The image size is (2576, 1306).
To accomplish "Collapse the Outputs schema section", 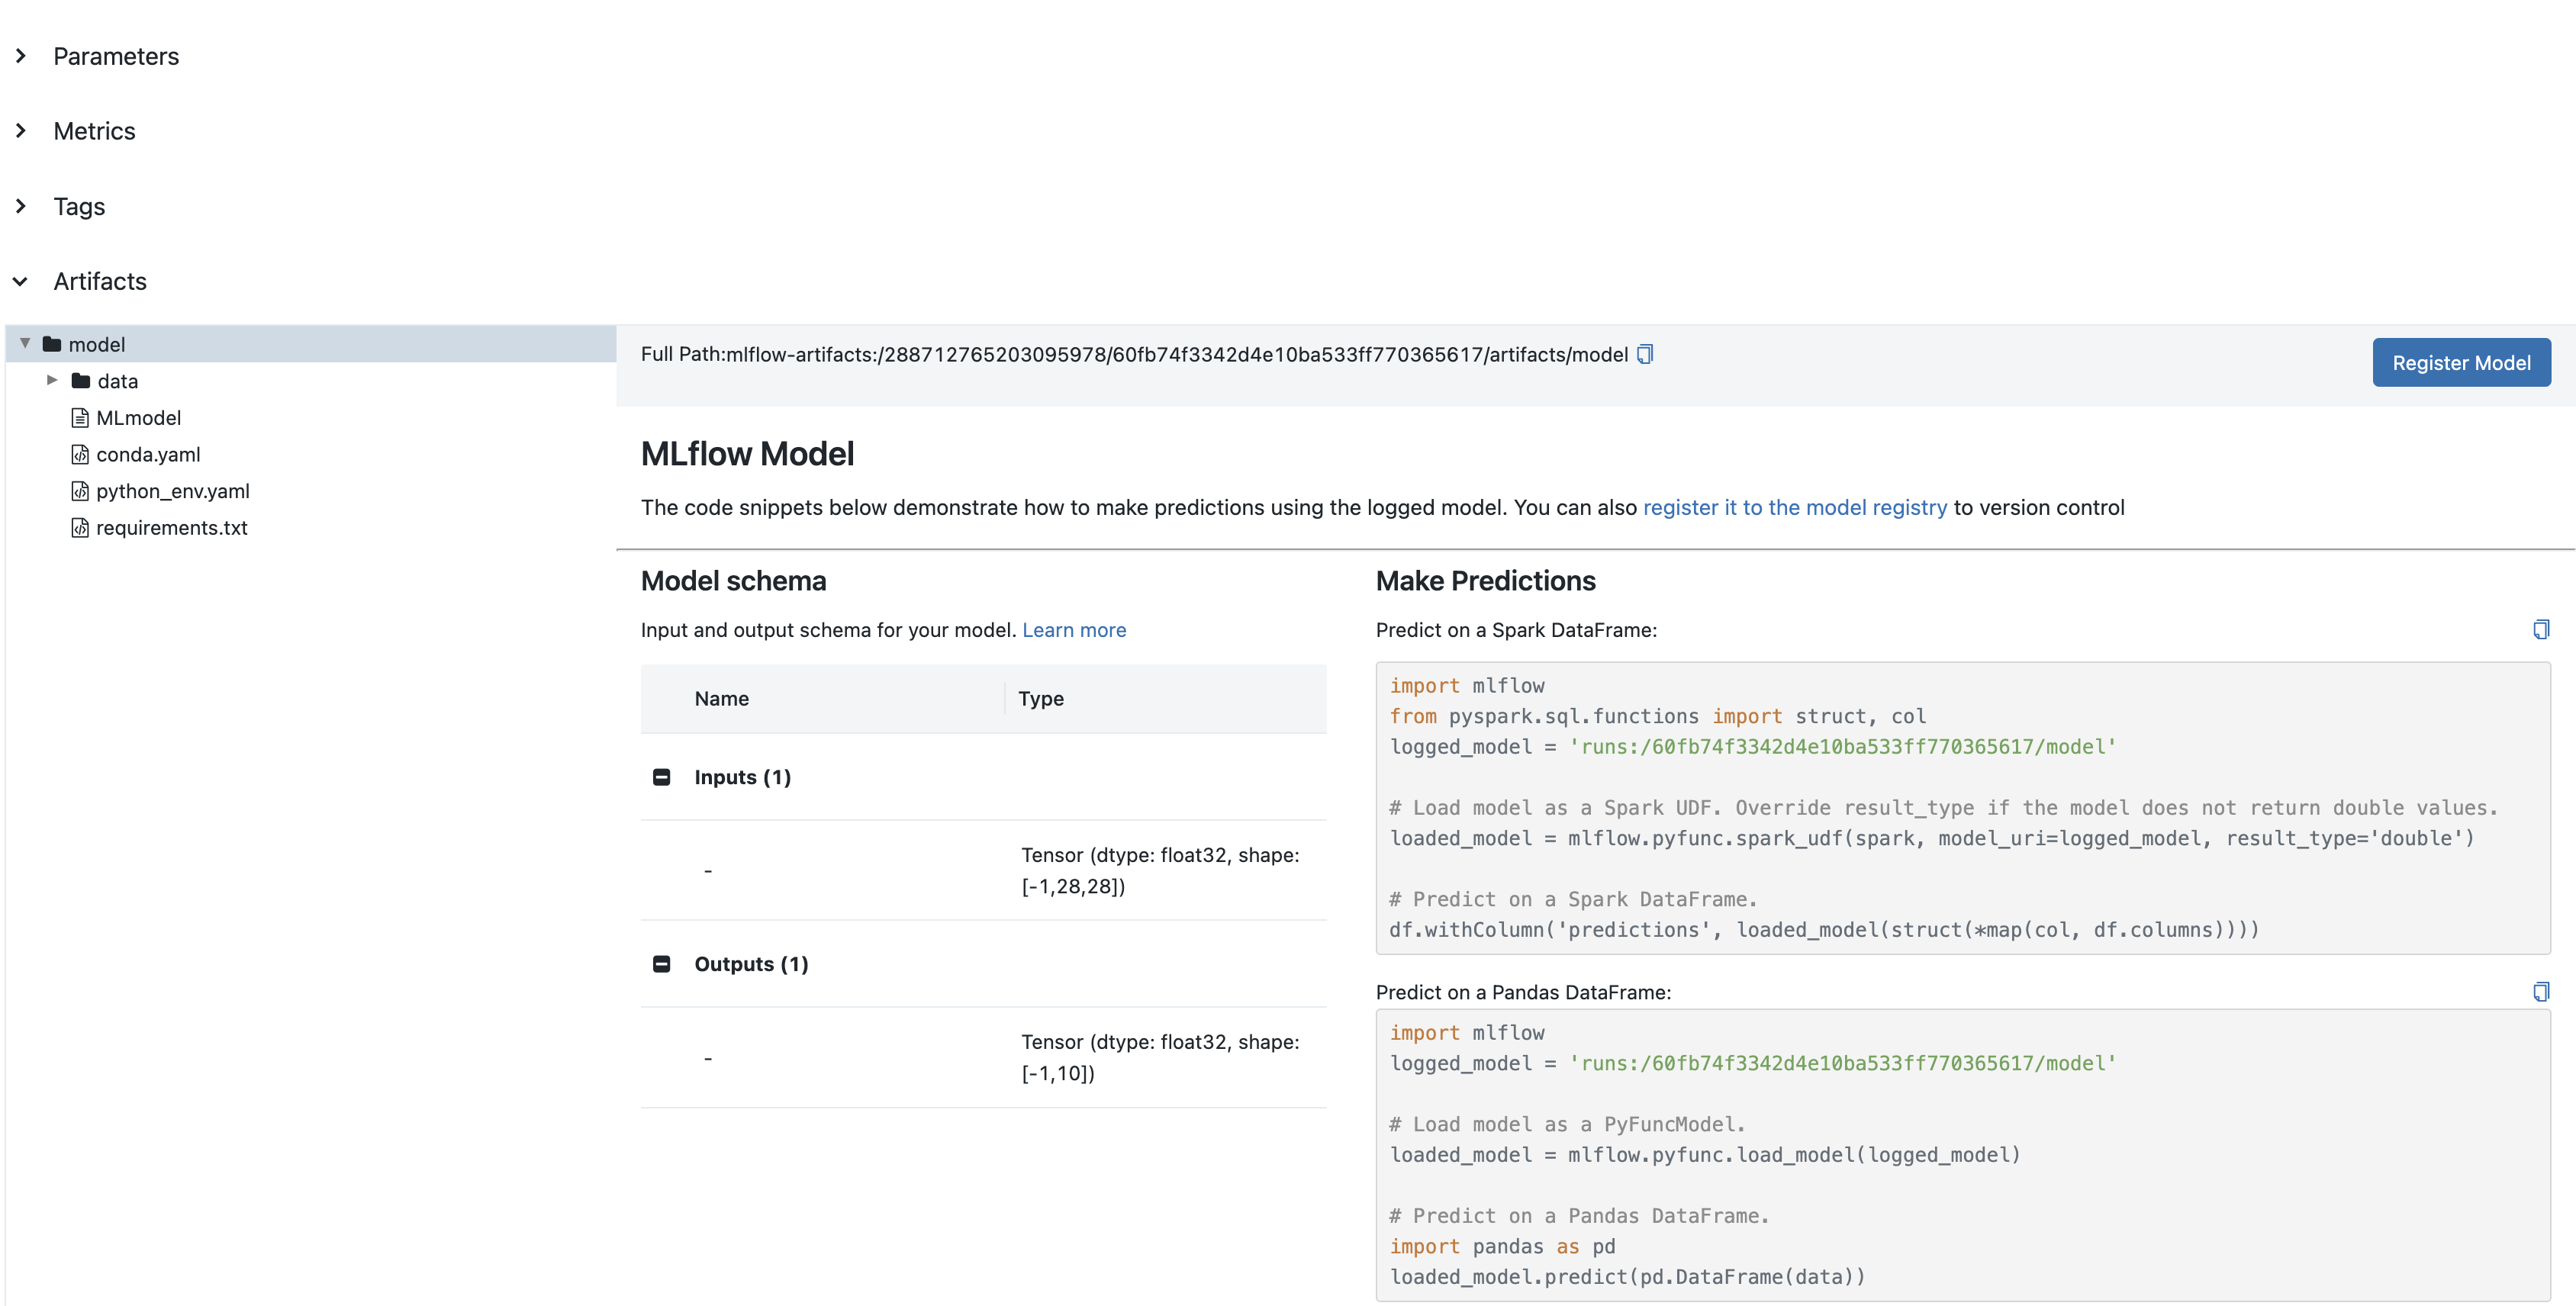I will pos(662,963).
